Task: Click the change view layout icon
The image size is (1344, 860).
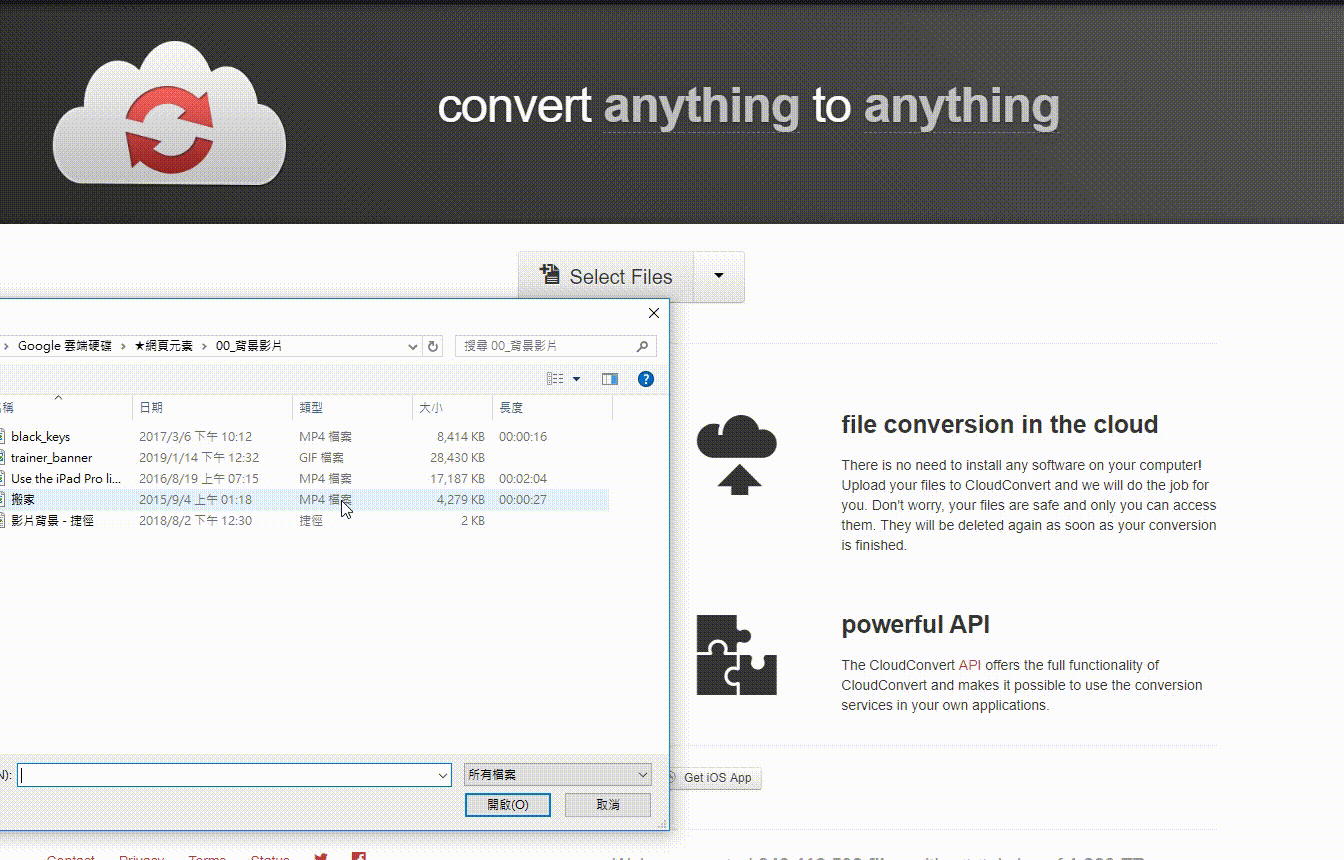Action: pos(556,379)
